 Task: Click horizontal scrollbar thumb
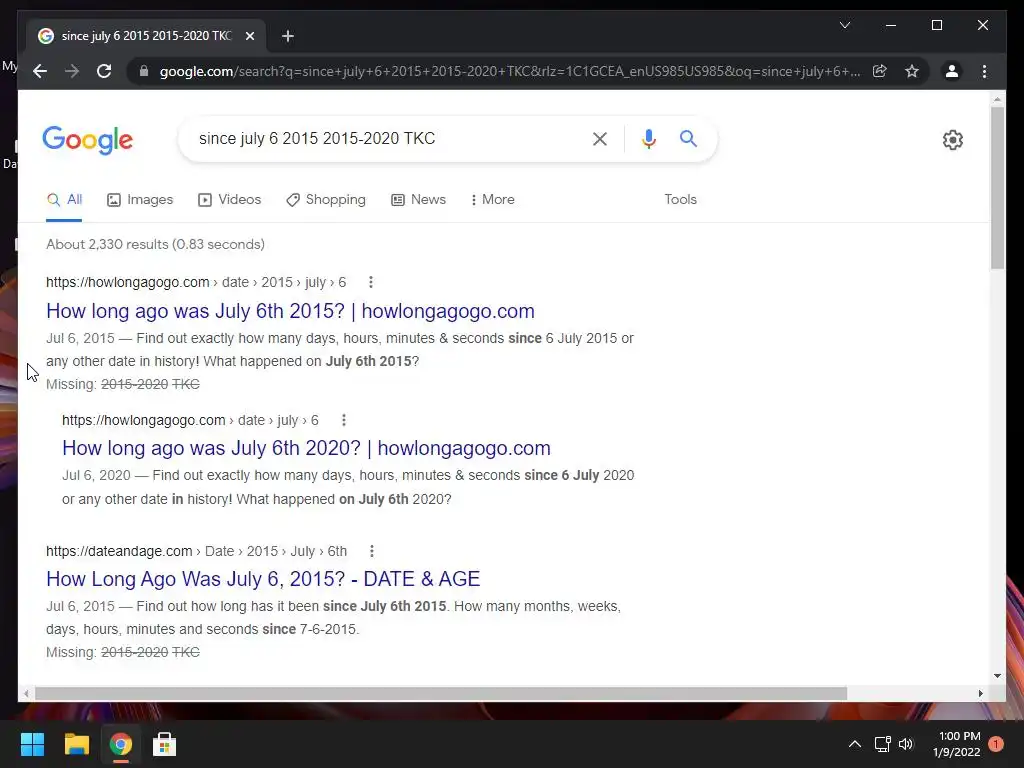click(x=441, y=693)
